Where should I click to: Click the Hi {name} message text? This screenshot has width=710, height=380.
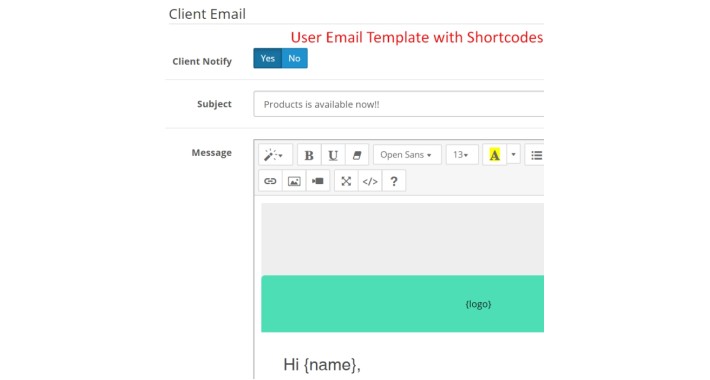pos(322,365)
